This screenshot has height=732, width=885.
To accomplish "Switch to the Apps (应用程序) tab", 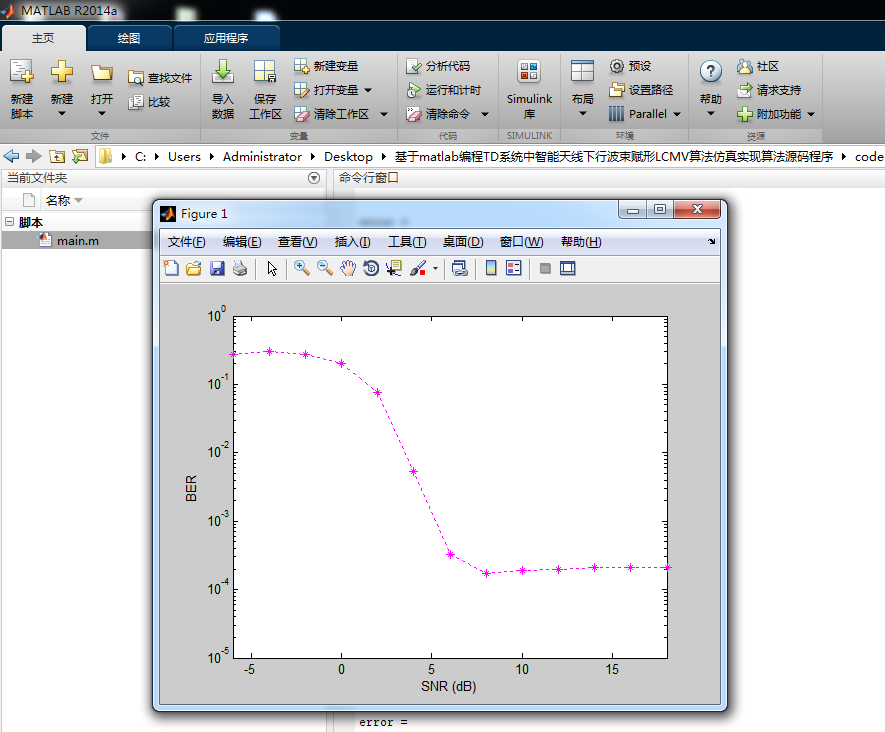I will (226, 38).
